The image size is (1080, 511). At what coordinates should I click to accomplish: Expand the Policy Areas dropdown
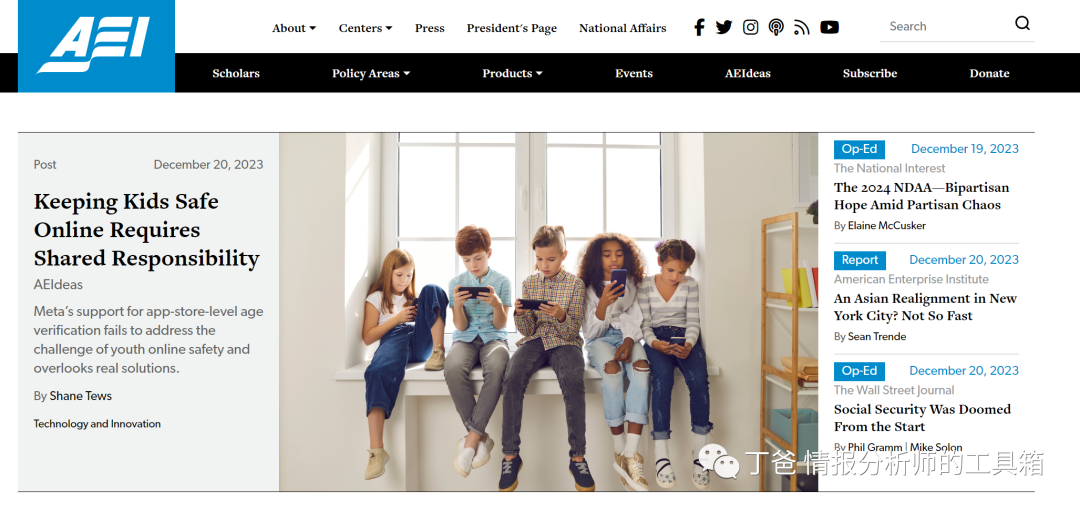371,73
